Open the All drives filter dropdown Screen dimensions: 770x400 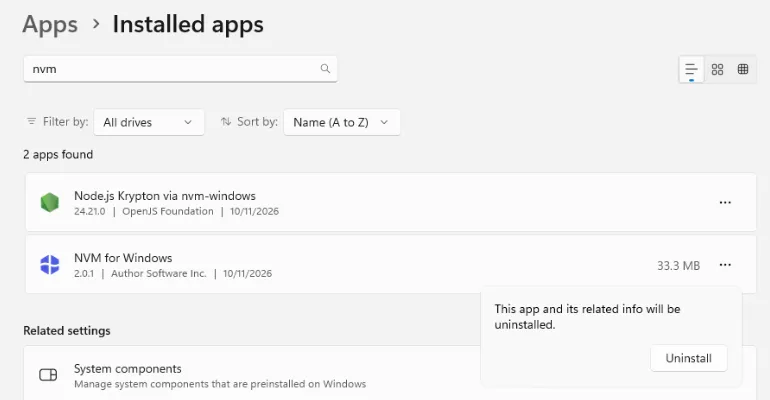click(x=149, y=122)
